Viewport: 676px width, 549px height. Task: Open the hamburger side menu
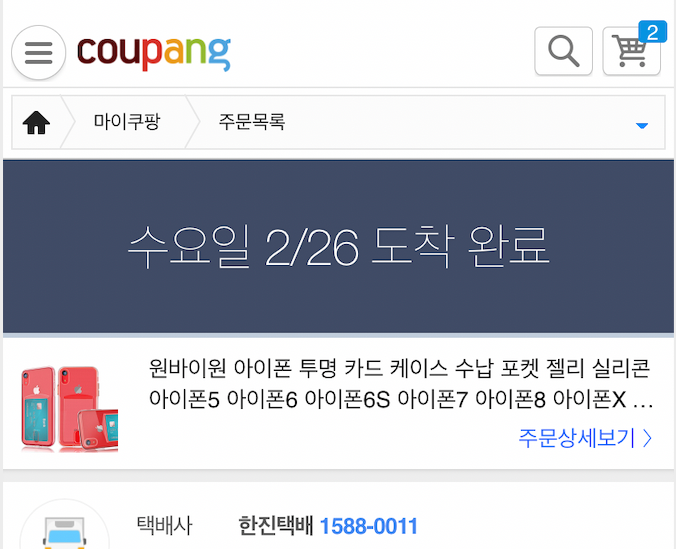pyautogui.click(x=38, y=53)
